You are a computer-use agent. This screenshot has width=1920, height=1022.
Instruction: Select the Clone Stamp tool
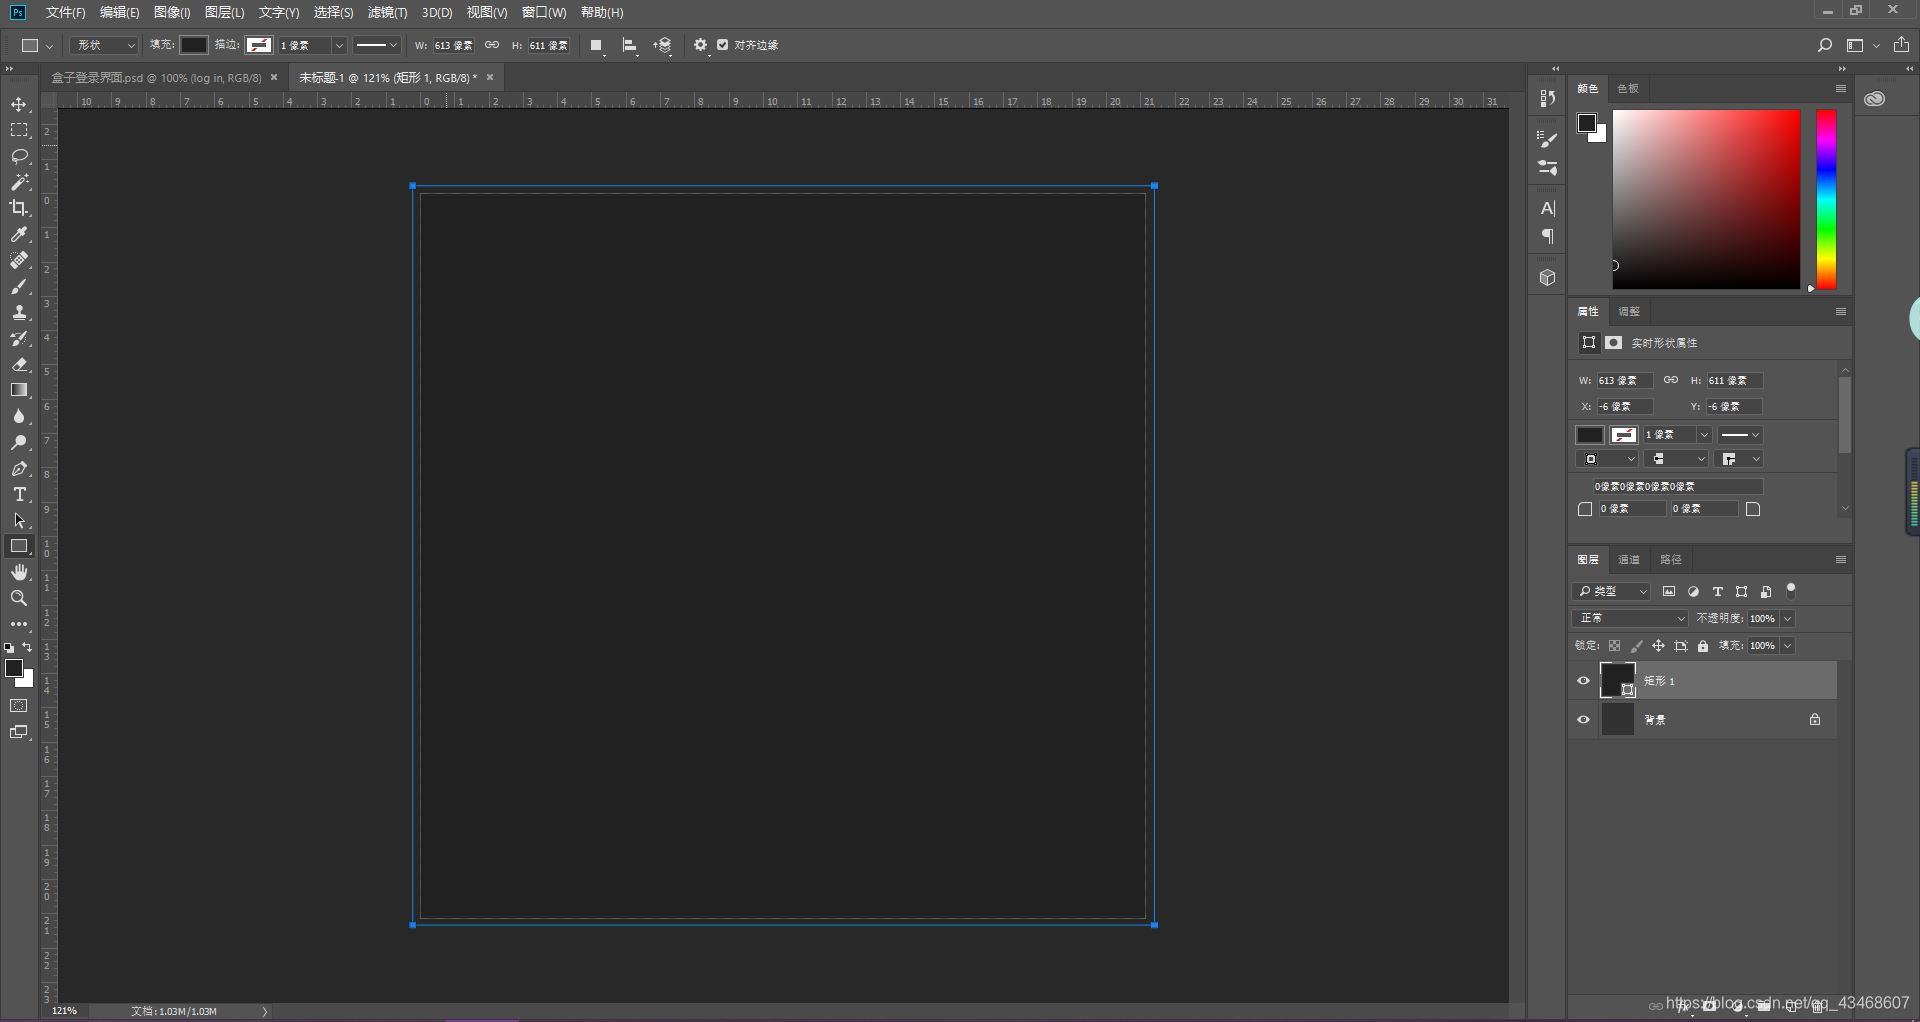[x=19, y=313]
